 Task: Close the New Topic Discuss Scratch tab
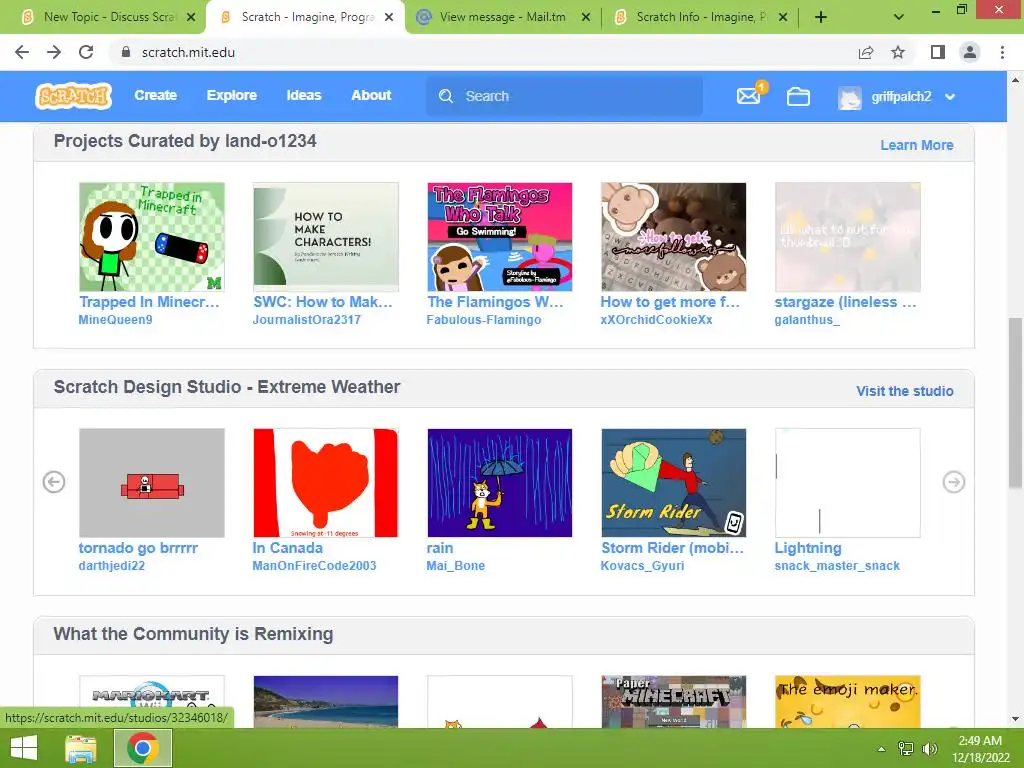coord(191,18)
